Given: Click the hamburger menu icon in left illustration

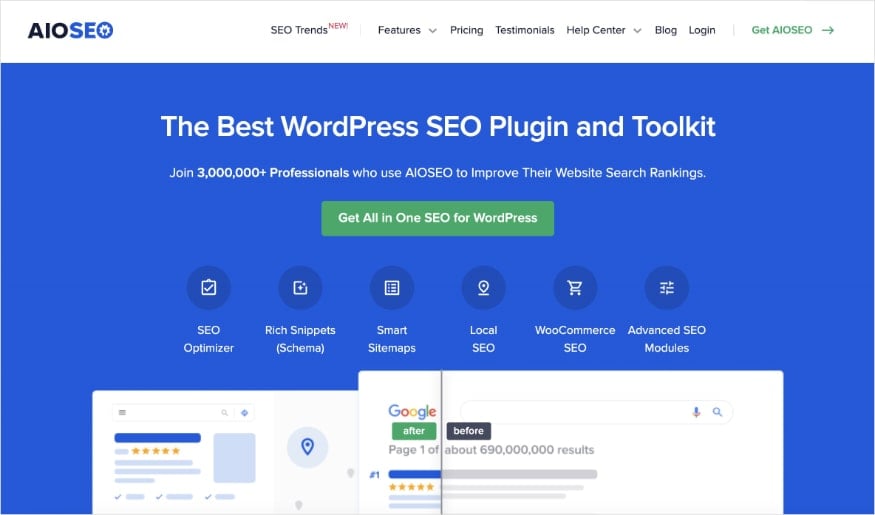Looking at the screenshot, I should (122, 412).
